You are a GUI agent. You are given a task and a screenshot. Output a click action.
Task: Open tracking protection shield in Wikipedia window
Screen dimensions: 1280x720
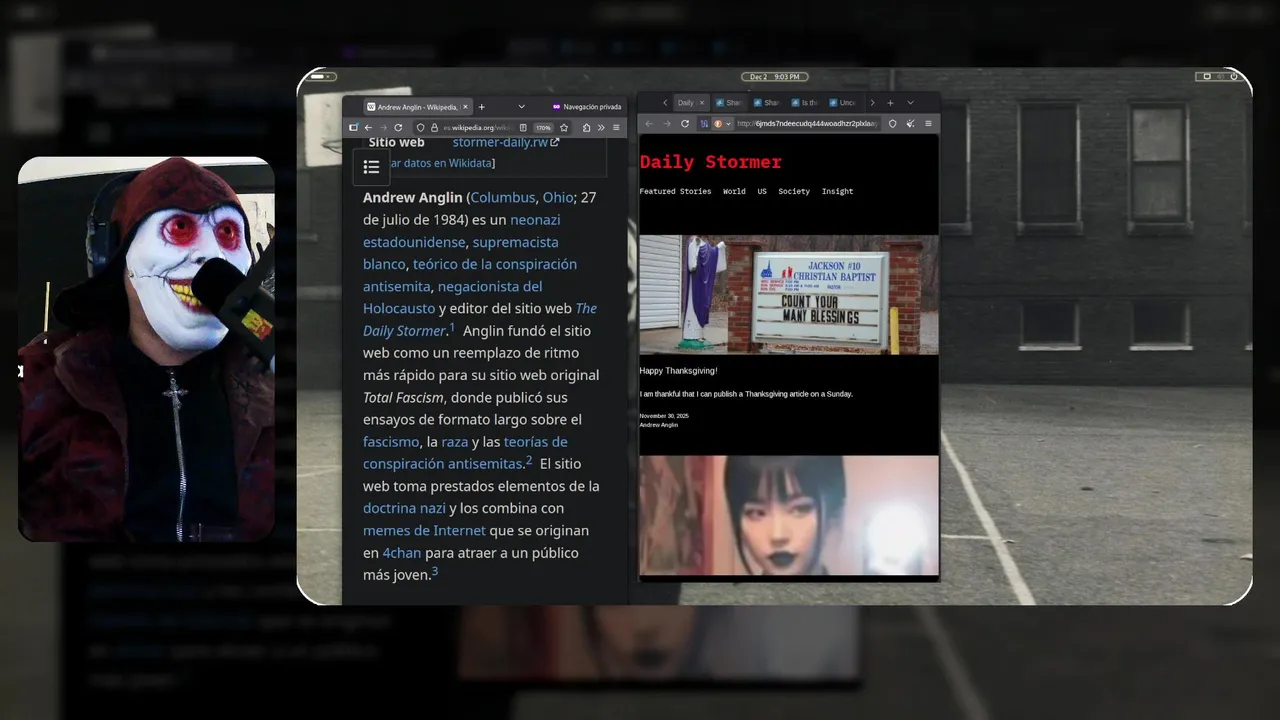click(420, 127)
